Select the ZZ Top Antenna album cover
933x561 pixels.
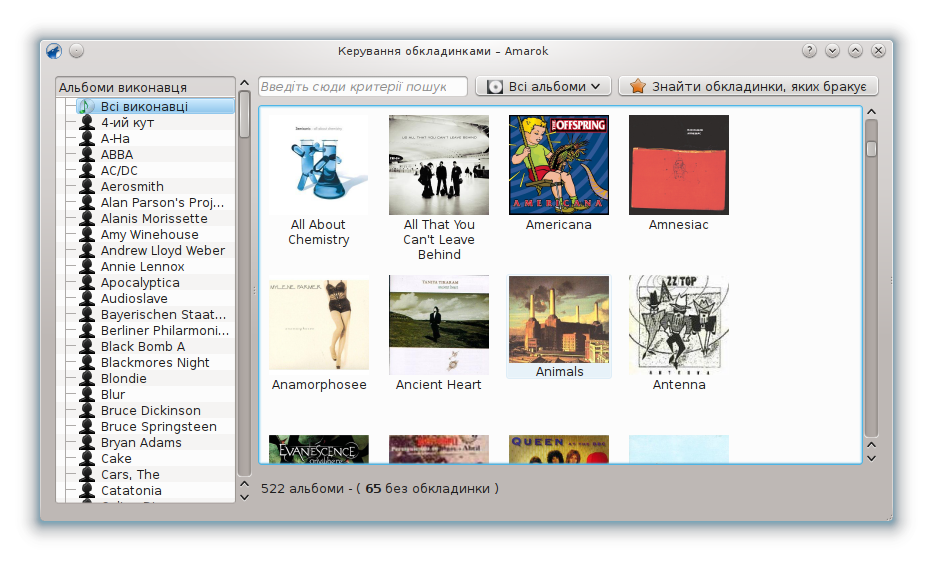679,325
